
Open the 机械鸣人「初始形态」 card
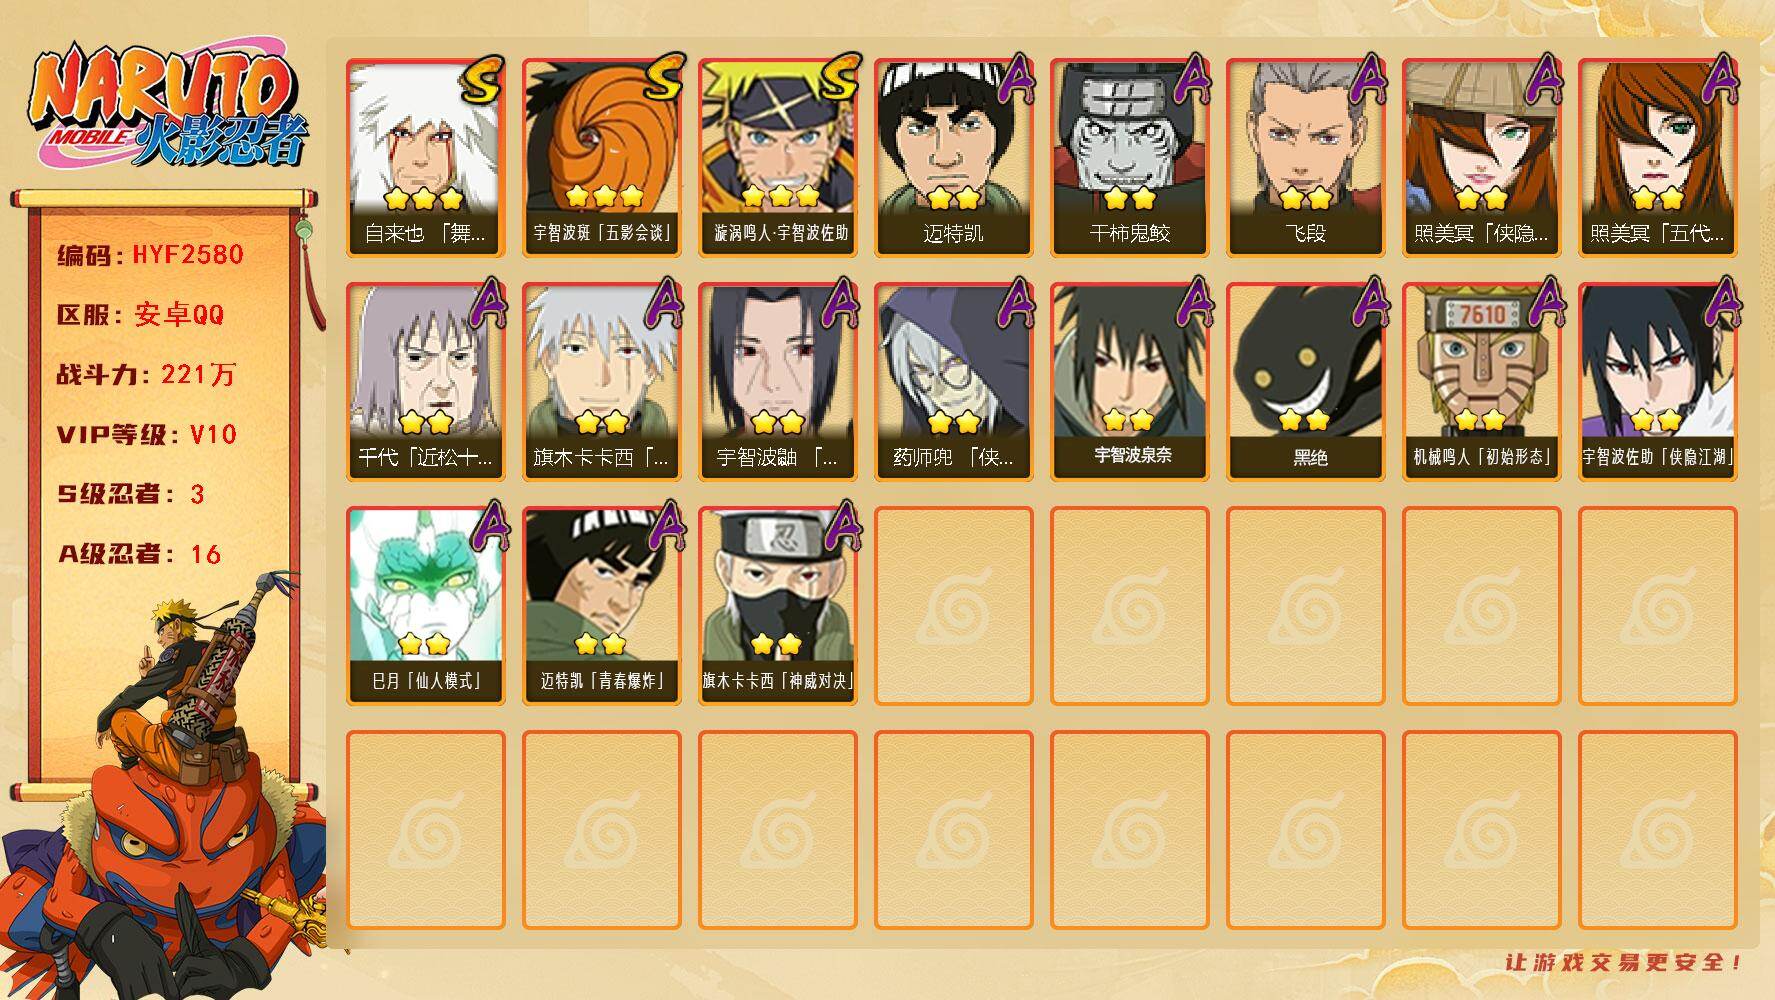[x=1481, y=381]
